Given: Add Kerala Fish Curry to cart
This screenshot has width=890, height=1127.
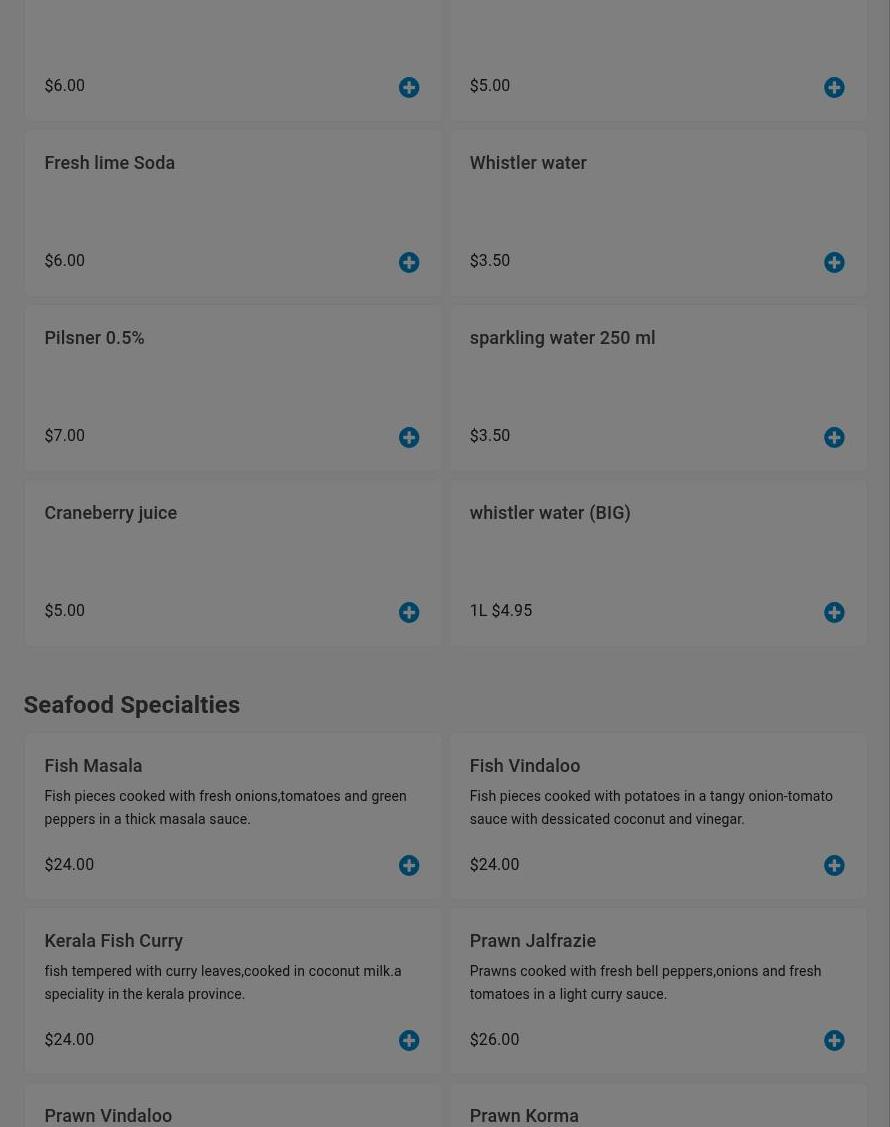Looking at the screenshot, I should coord(409,1040).
